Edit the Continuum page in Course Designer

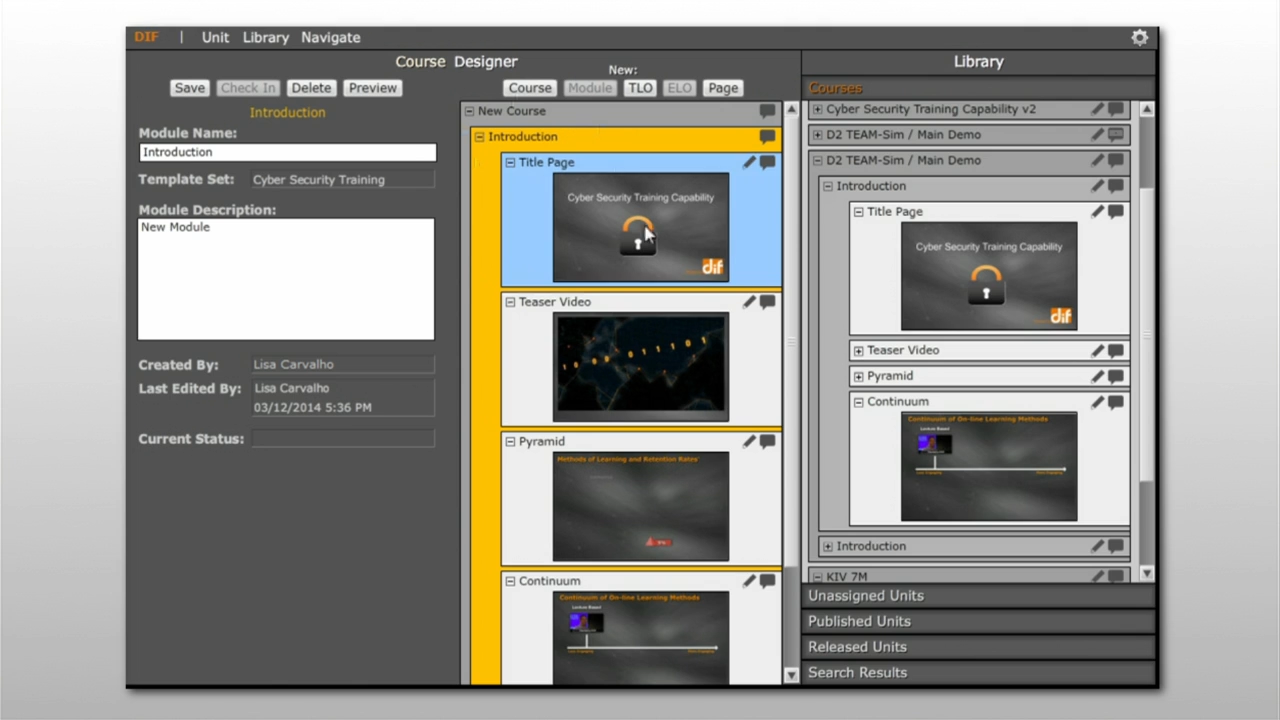(x=749, y=581)
